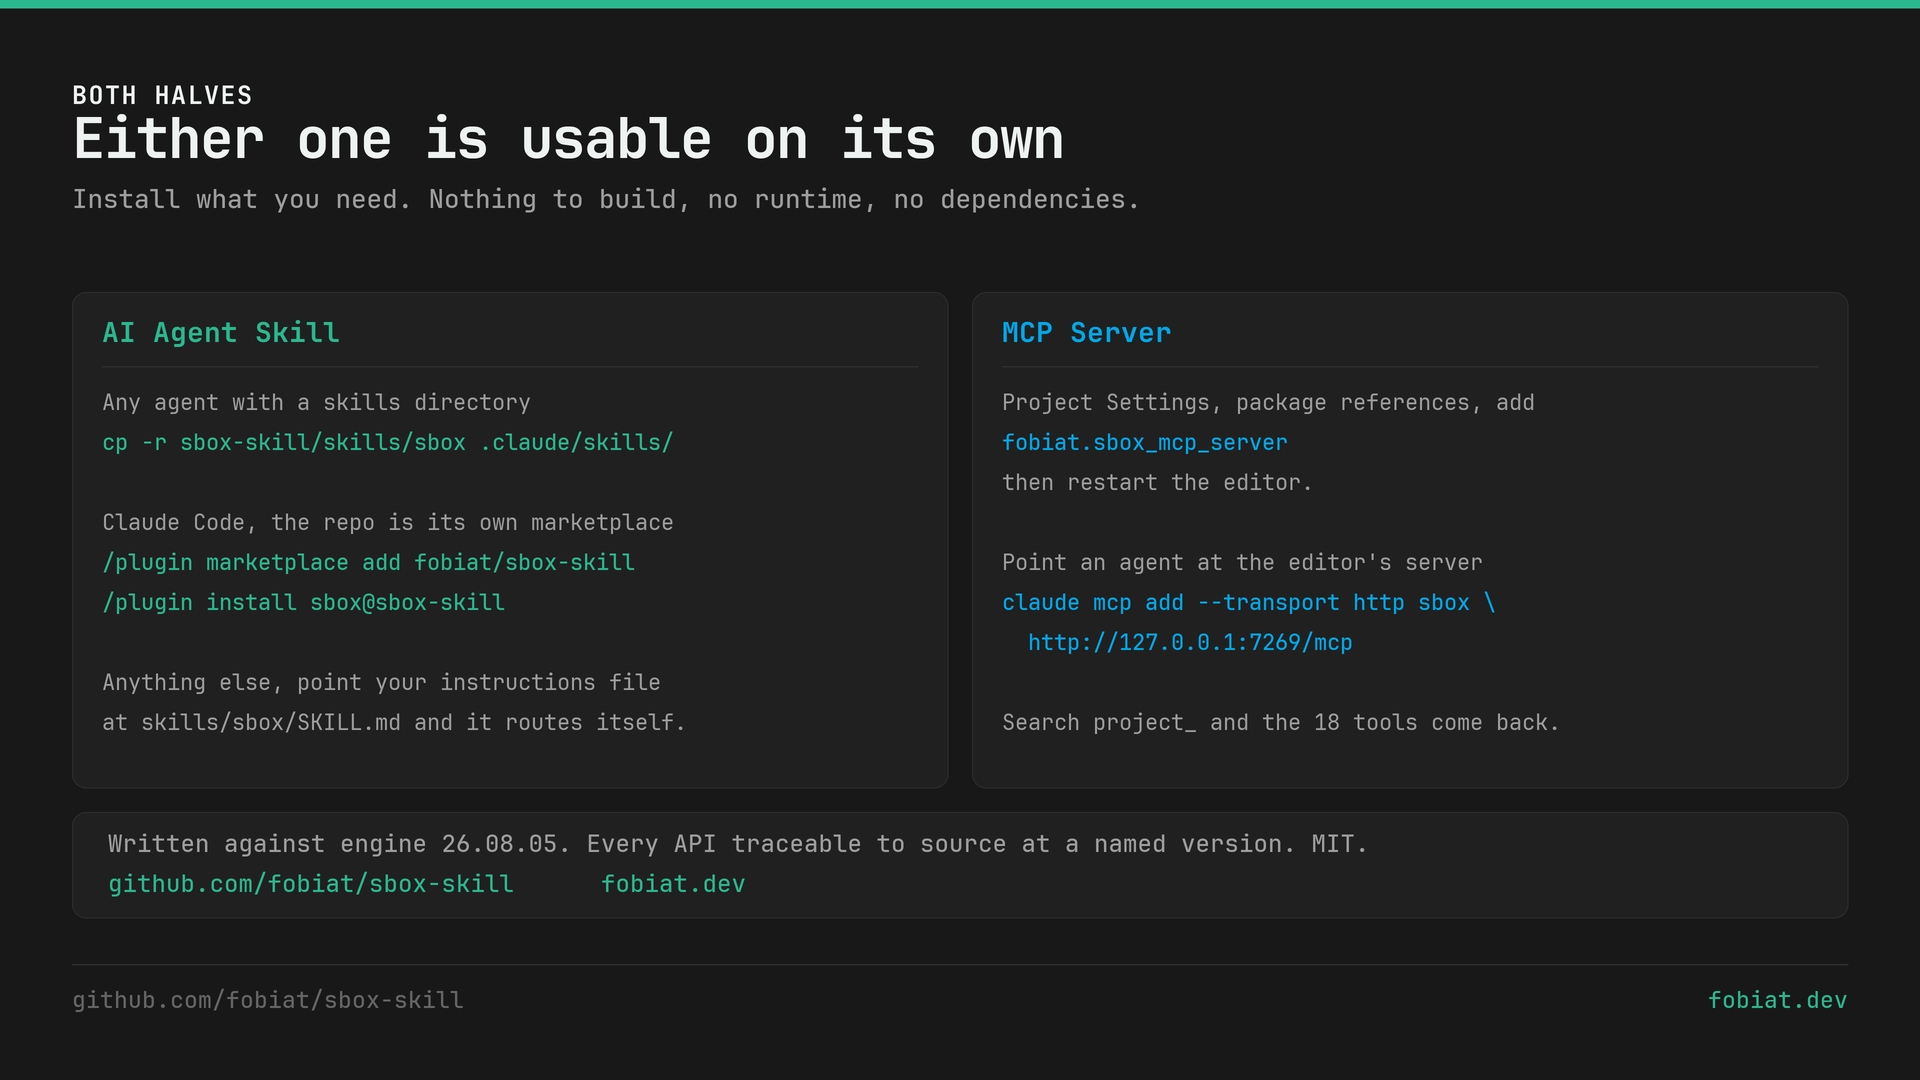Select the "/plugin install sbox@sbox-skill" command
Viewport: 1920px width, 1080px height.
(x=304, y=603)
